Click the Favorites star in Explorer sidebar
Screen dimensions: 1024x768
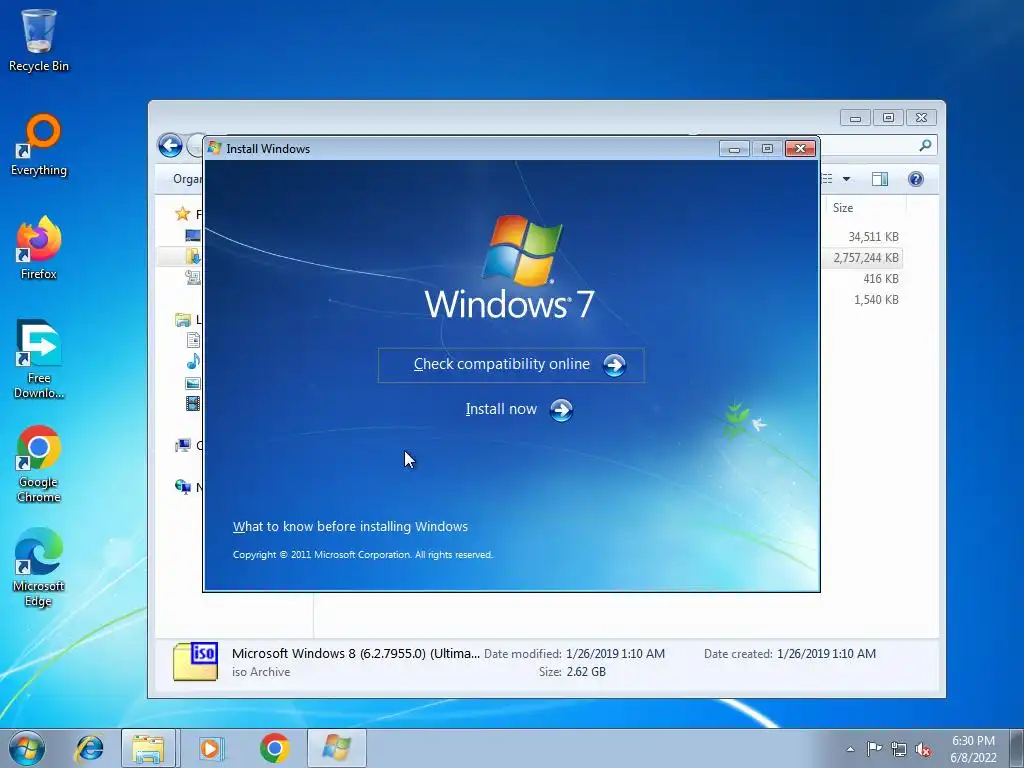pos(182,214)
